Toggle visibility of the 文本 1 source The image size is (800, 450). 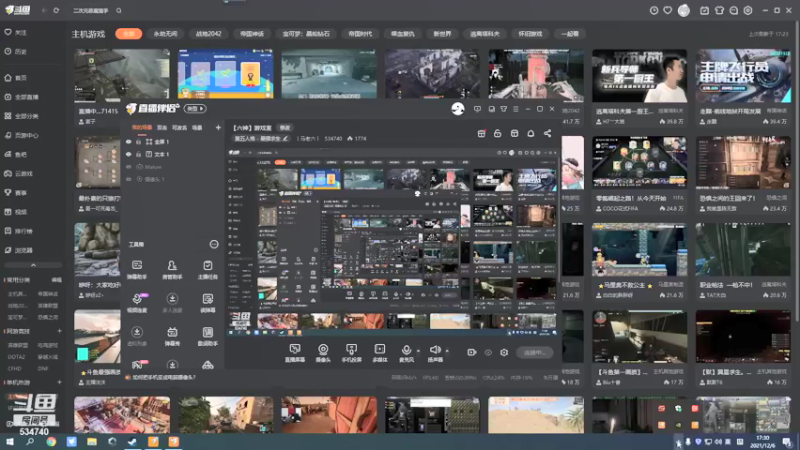pos(129,154)
